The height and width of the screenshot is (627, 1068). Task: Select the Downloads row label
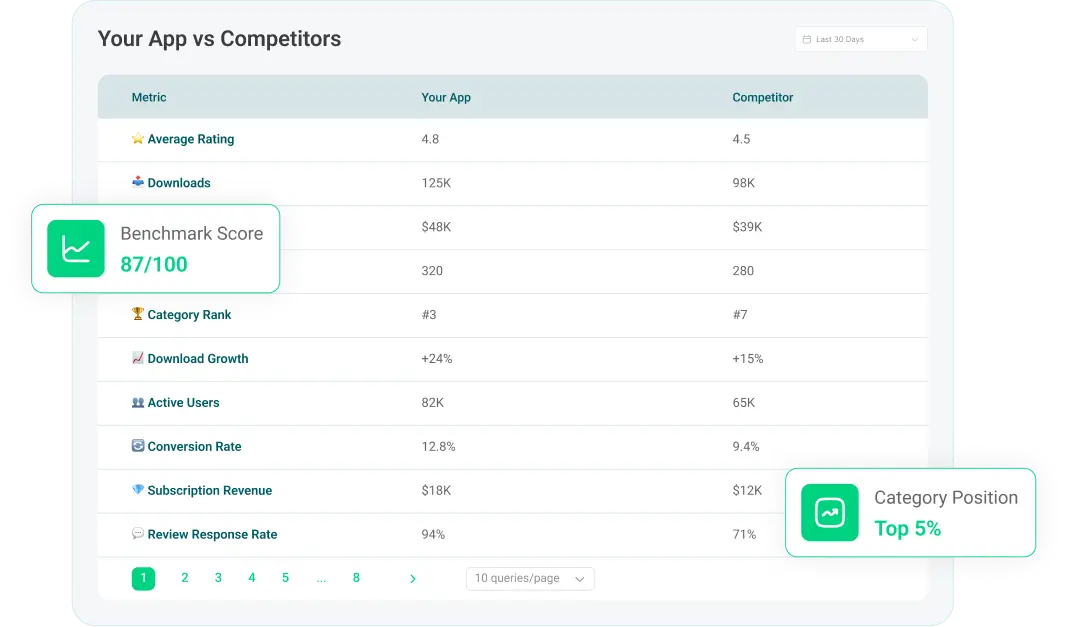click(179, 183)
